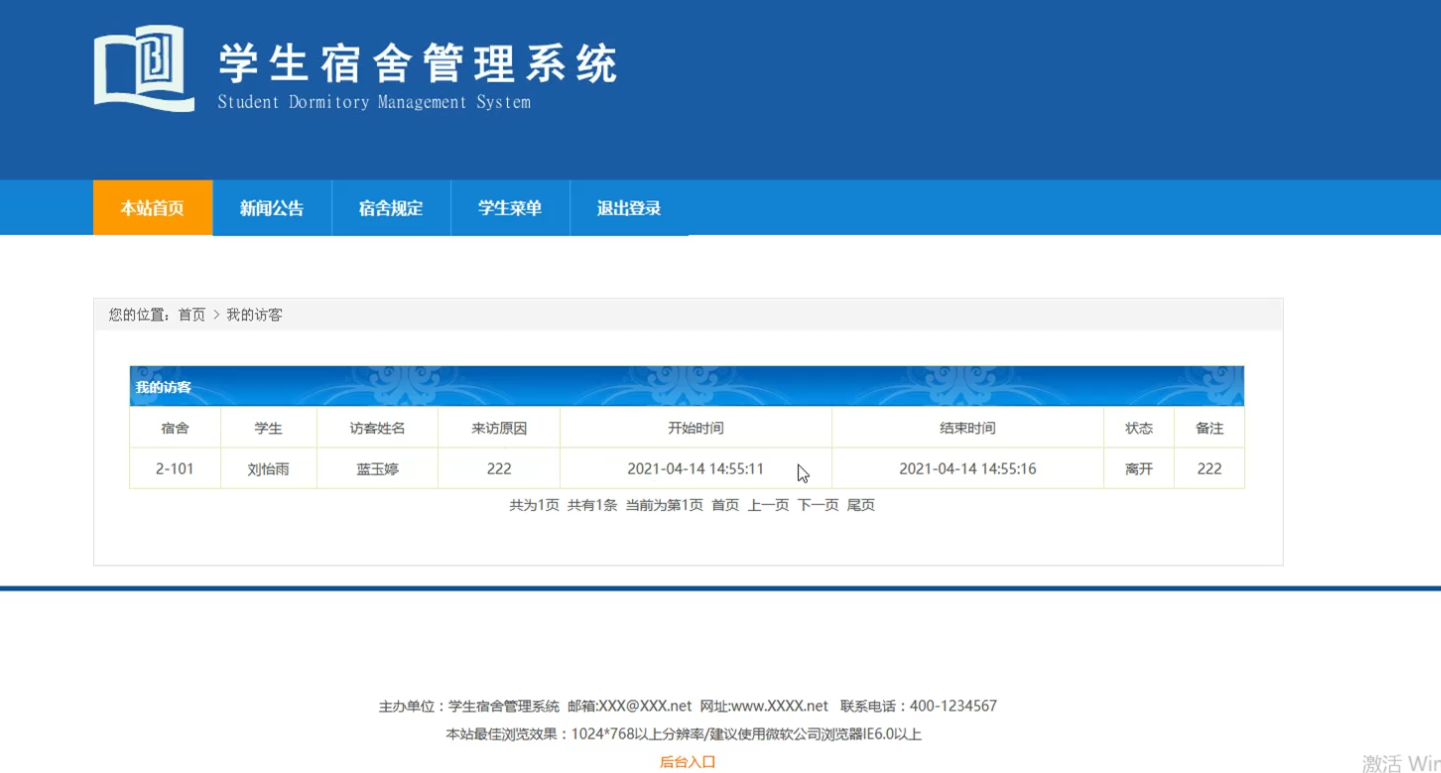Image resolution: width=1441 pixels, height=773 pixels.
Task: Open the 学生菜单 menu
Action: pyautogui.click(x=510, y=208)
